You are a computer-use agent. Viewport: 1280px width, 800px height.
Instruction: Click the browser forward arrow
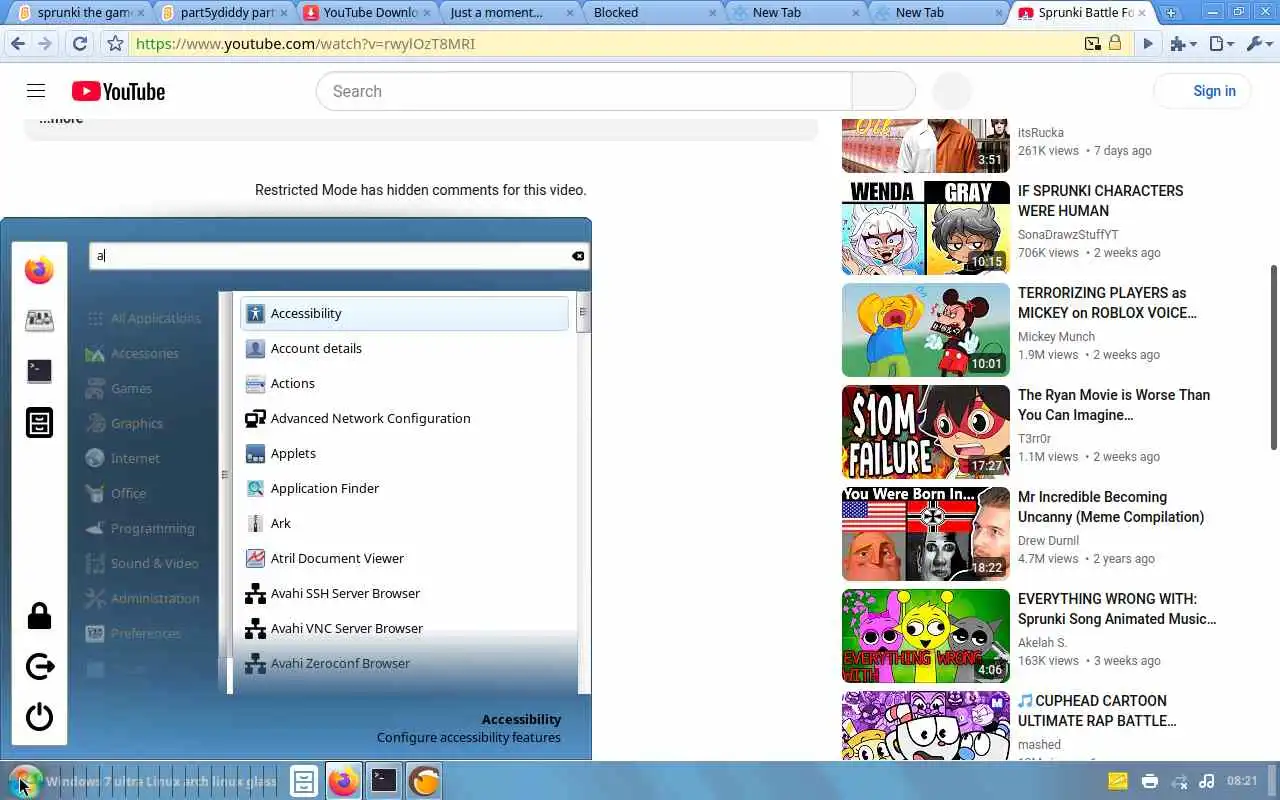click(x=45, y=44)
